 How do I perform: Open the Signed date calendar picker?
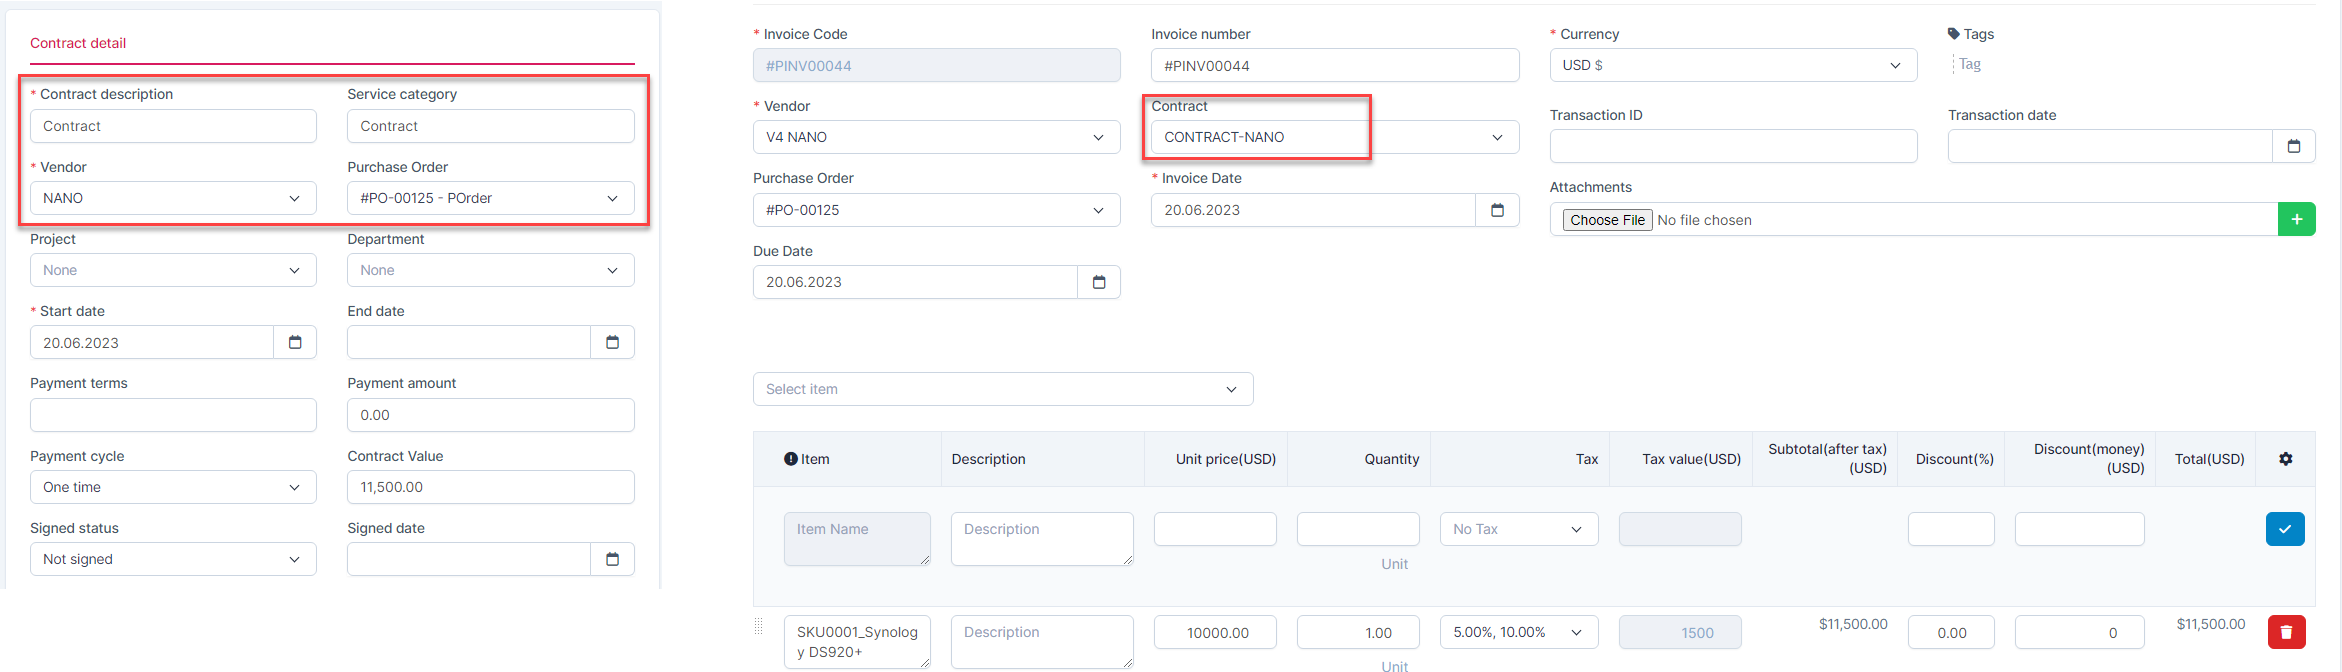[x=612, y=559]
